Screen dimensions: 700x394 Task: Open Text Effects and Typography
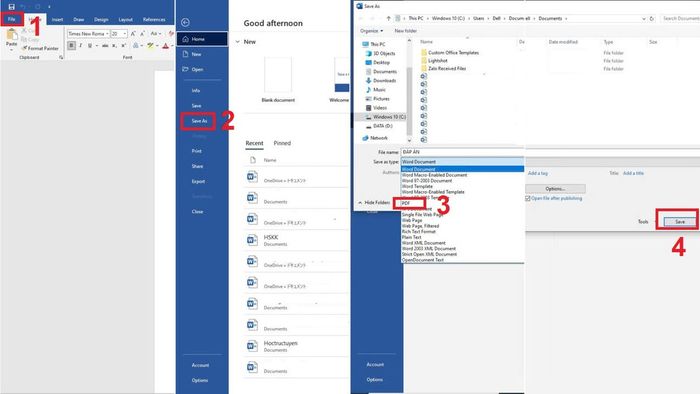[136, 46]
